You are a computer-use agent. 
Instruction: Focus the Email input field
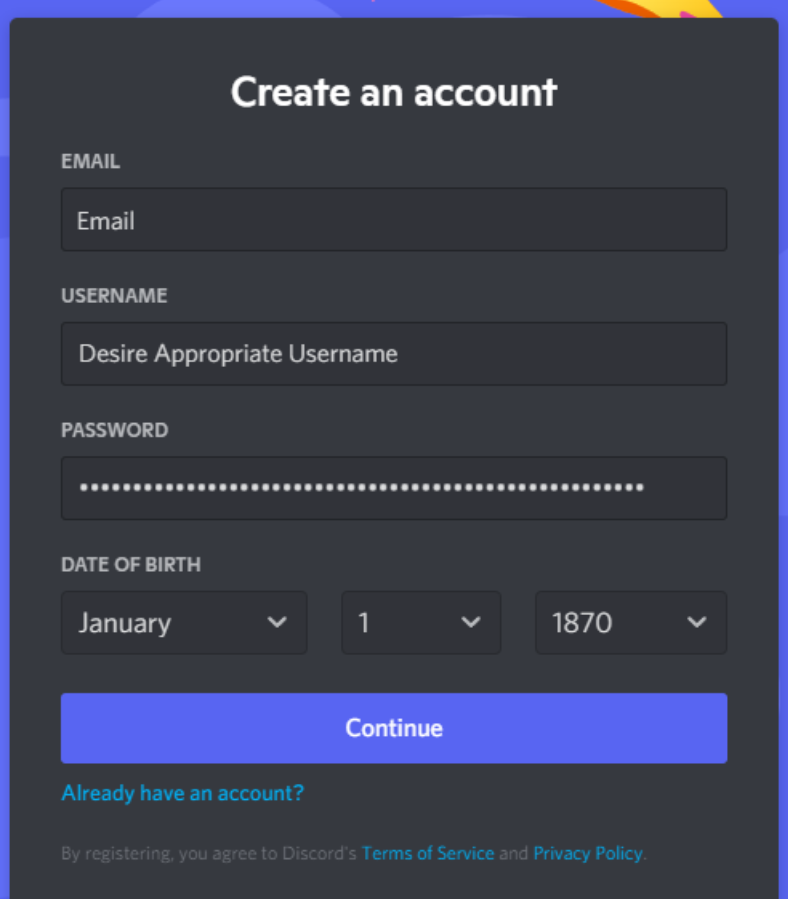tap(394, 220)
